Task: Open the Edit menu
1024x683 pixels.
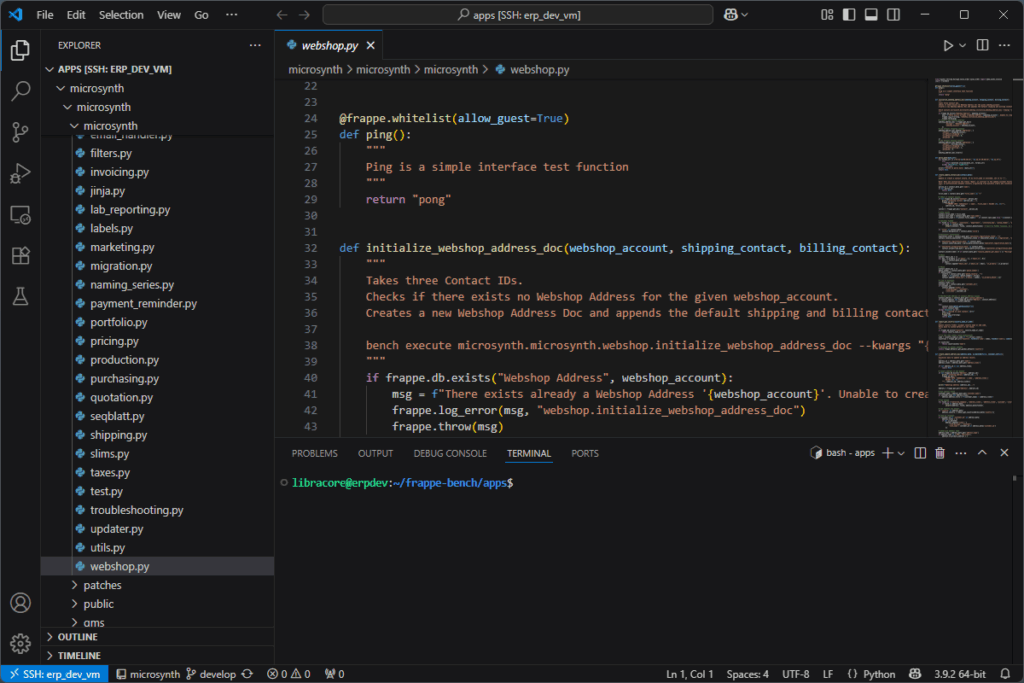Action: pos(76,14)
